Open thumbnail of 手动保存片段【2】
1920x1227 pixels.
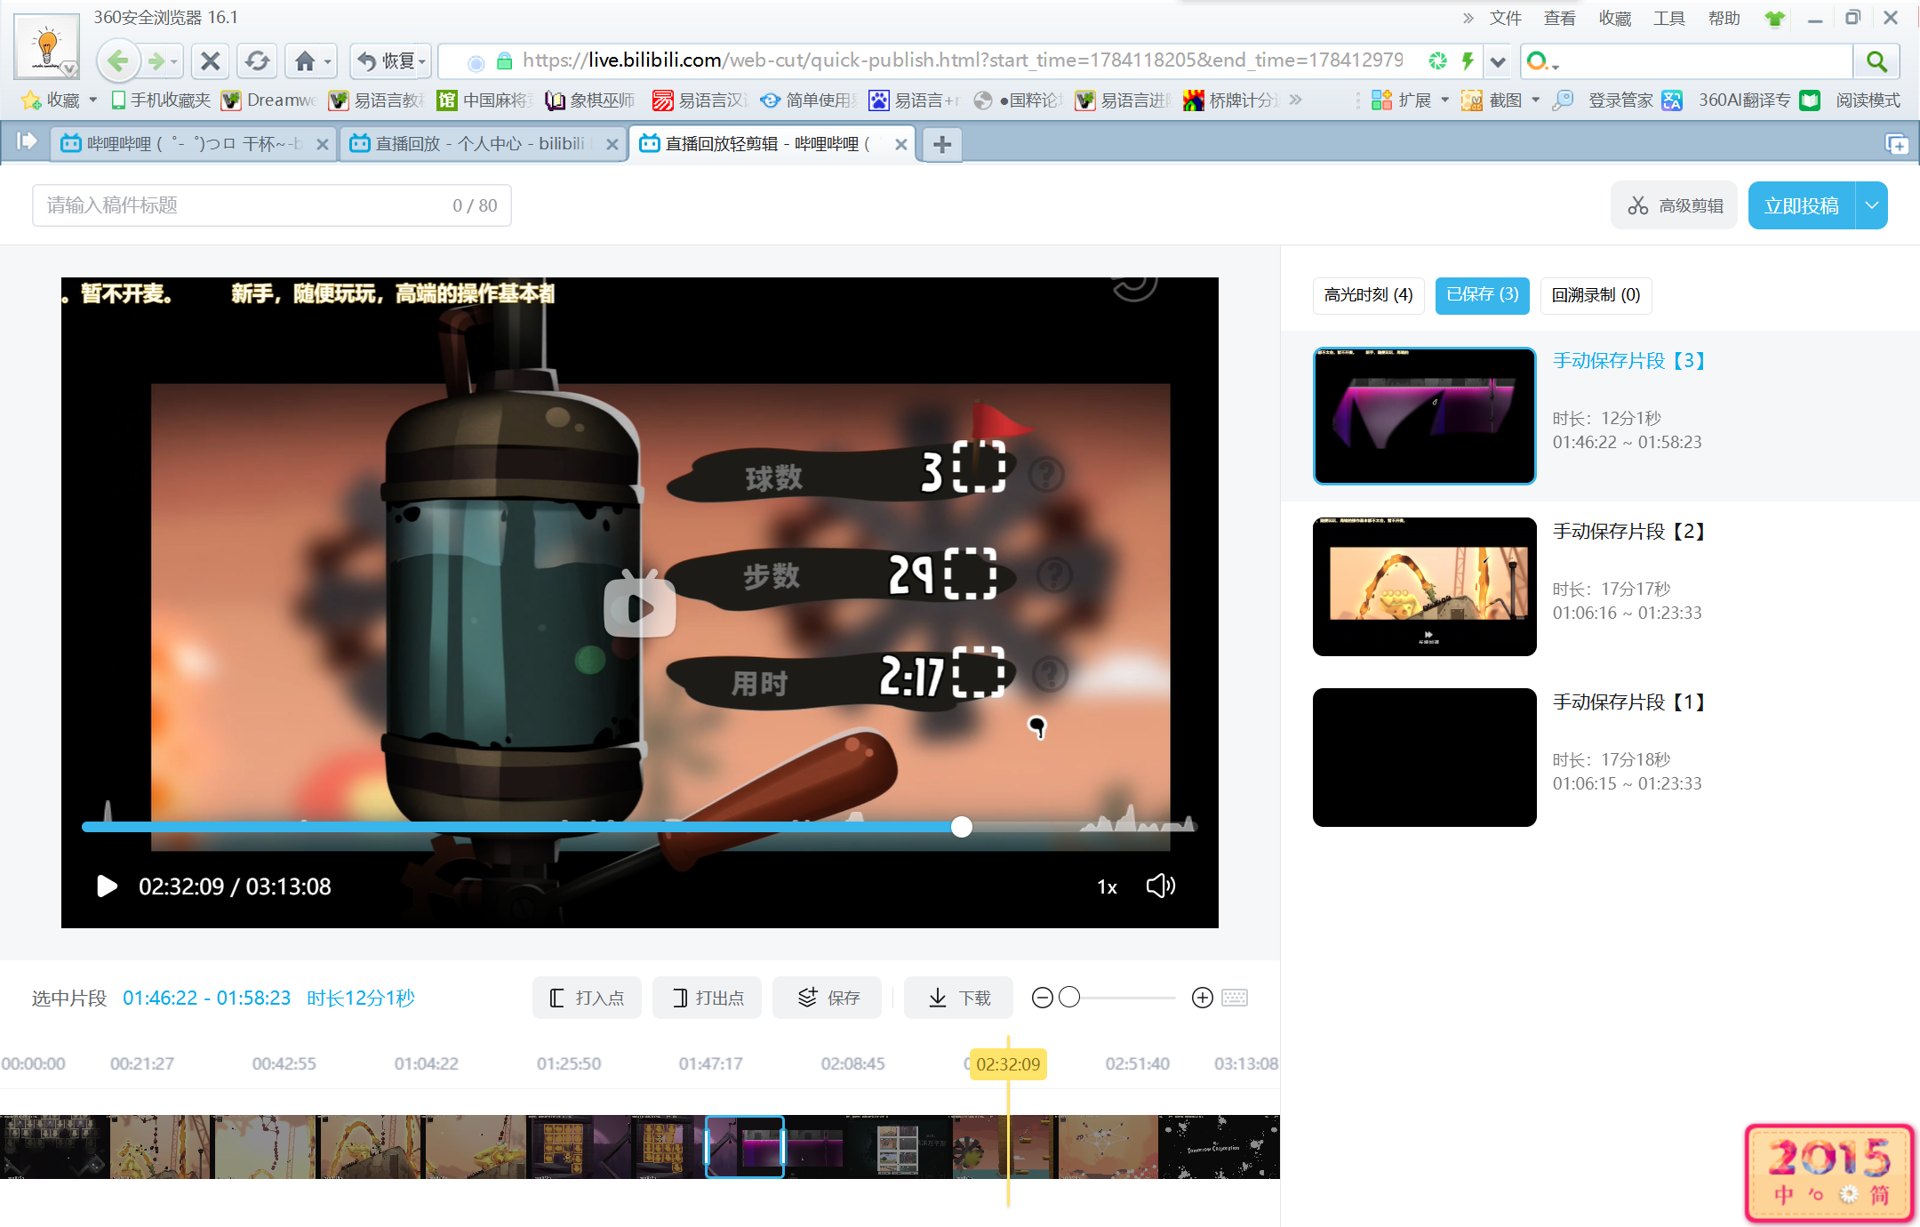click(1424, 586)
